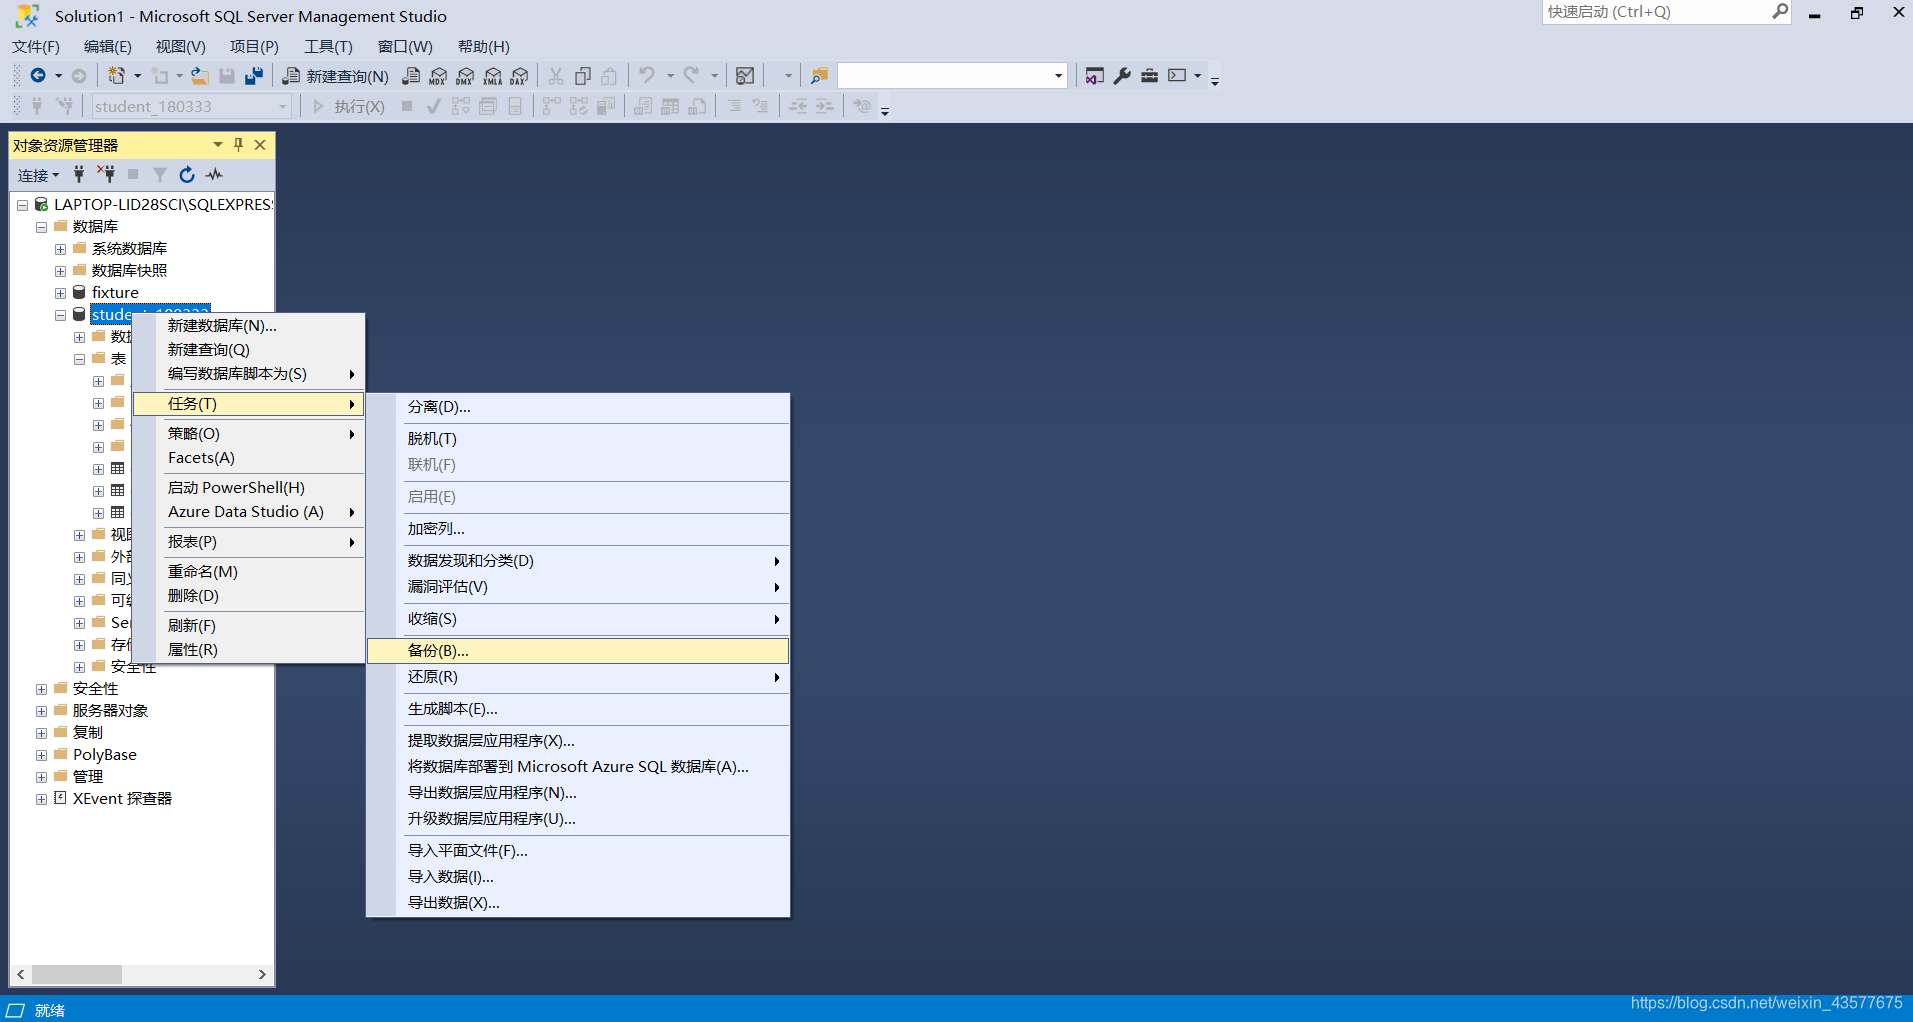This screenshot has width=1913, height=1022.
Task: Select 导入数据(I)... menu entry
Action: (578, 877)
